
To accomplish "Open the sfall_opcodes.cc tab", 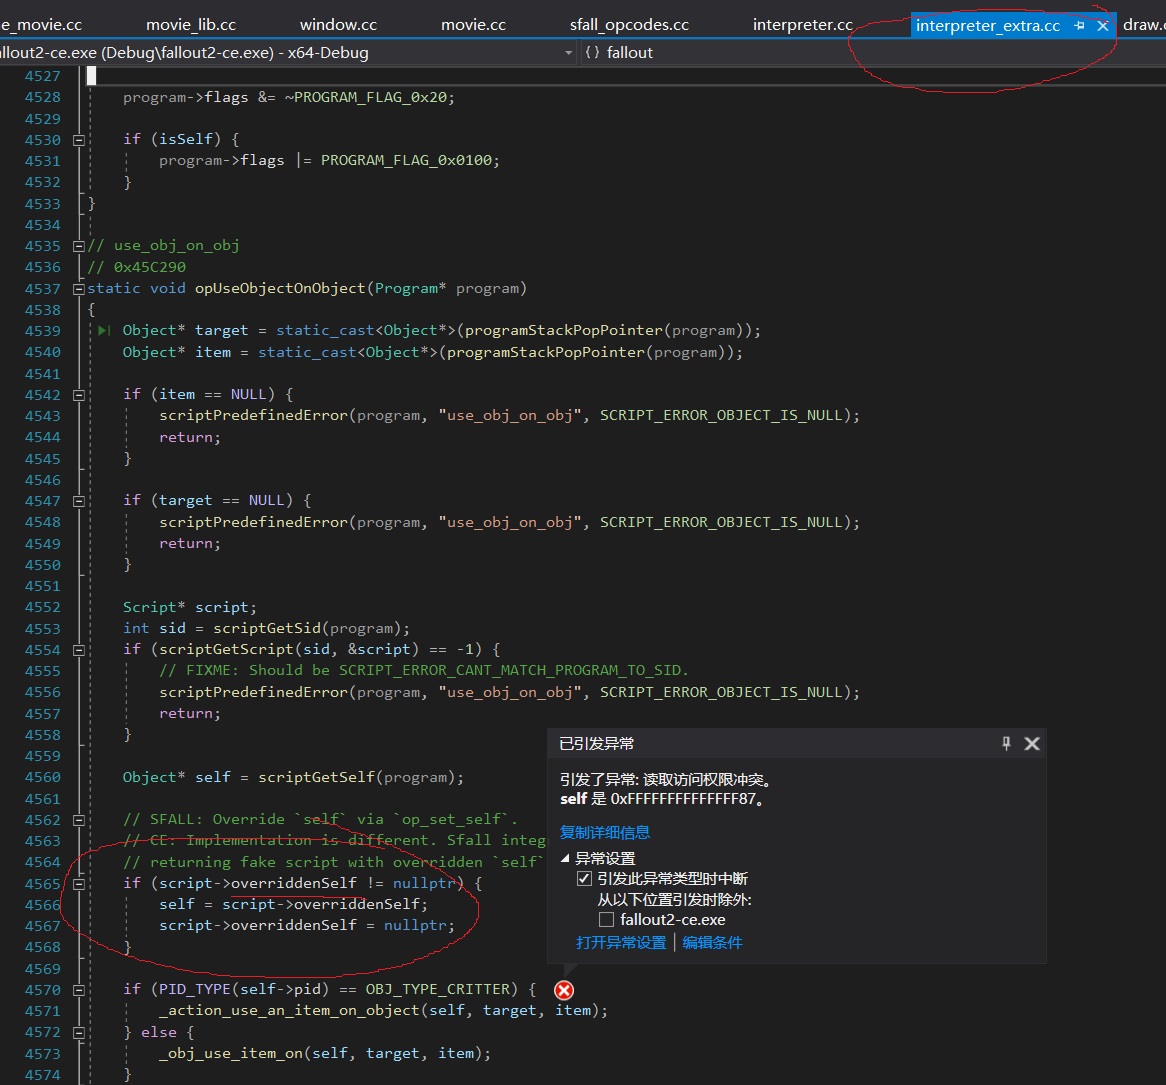I will point(629,24).
